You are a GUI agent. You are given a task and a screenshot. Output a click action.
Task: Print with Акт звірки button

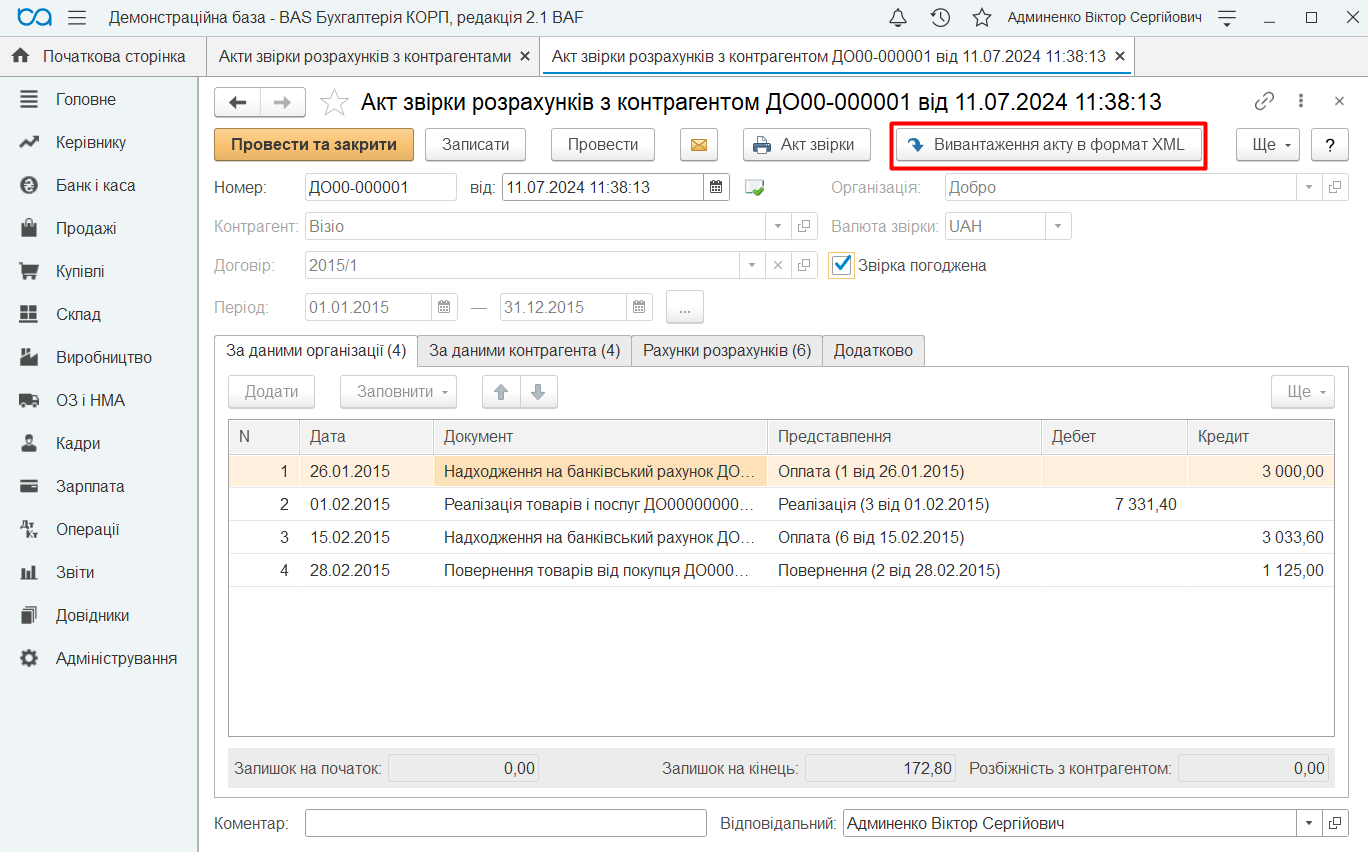pos(807,145)
